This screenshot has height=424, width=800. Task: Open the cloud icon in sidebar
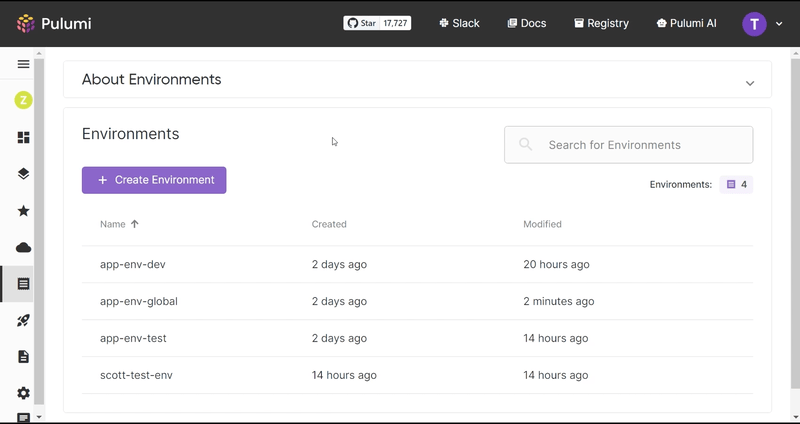[23, 248]
